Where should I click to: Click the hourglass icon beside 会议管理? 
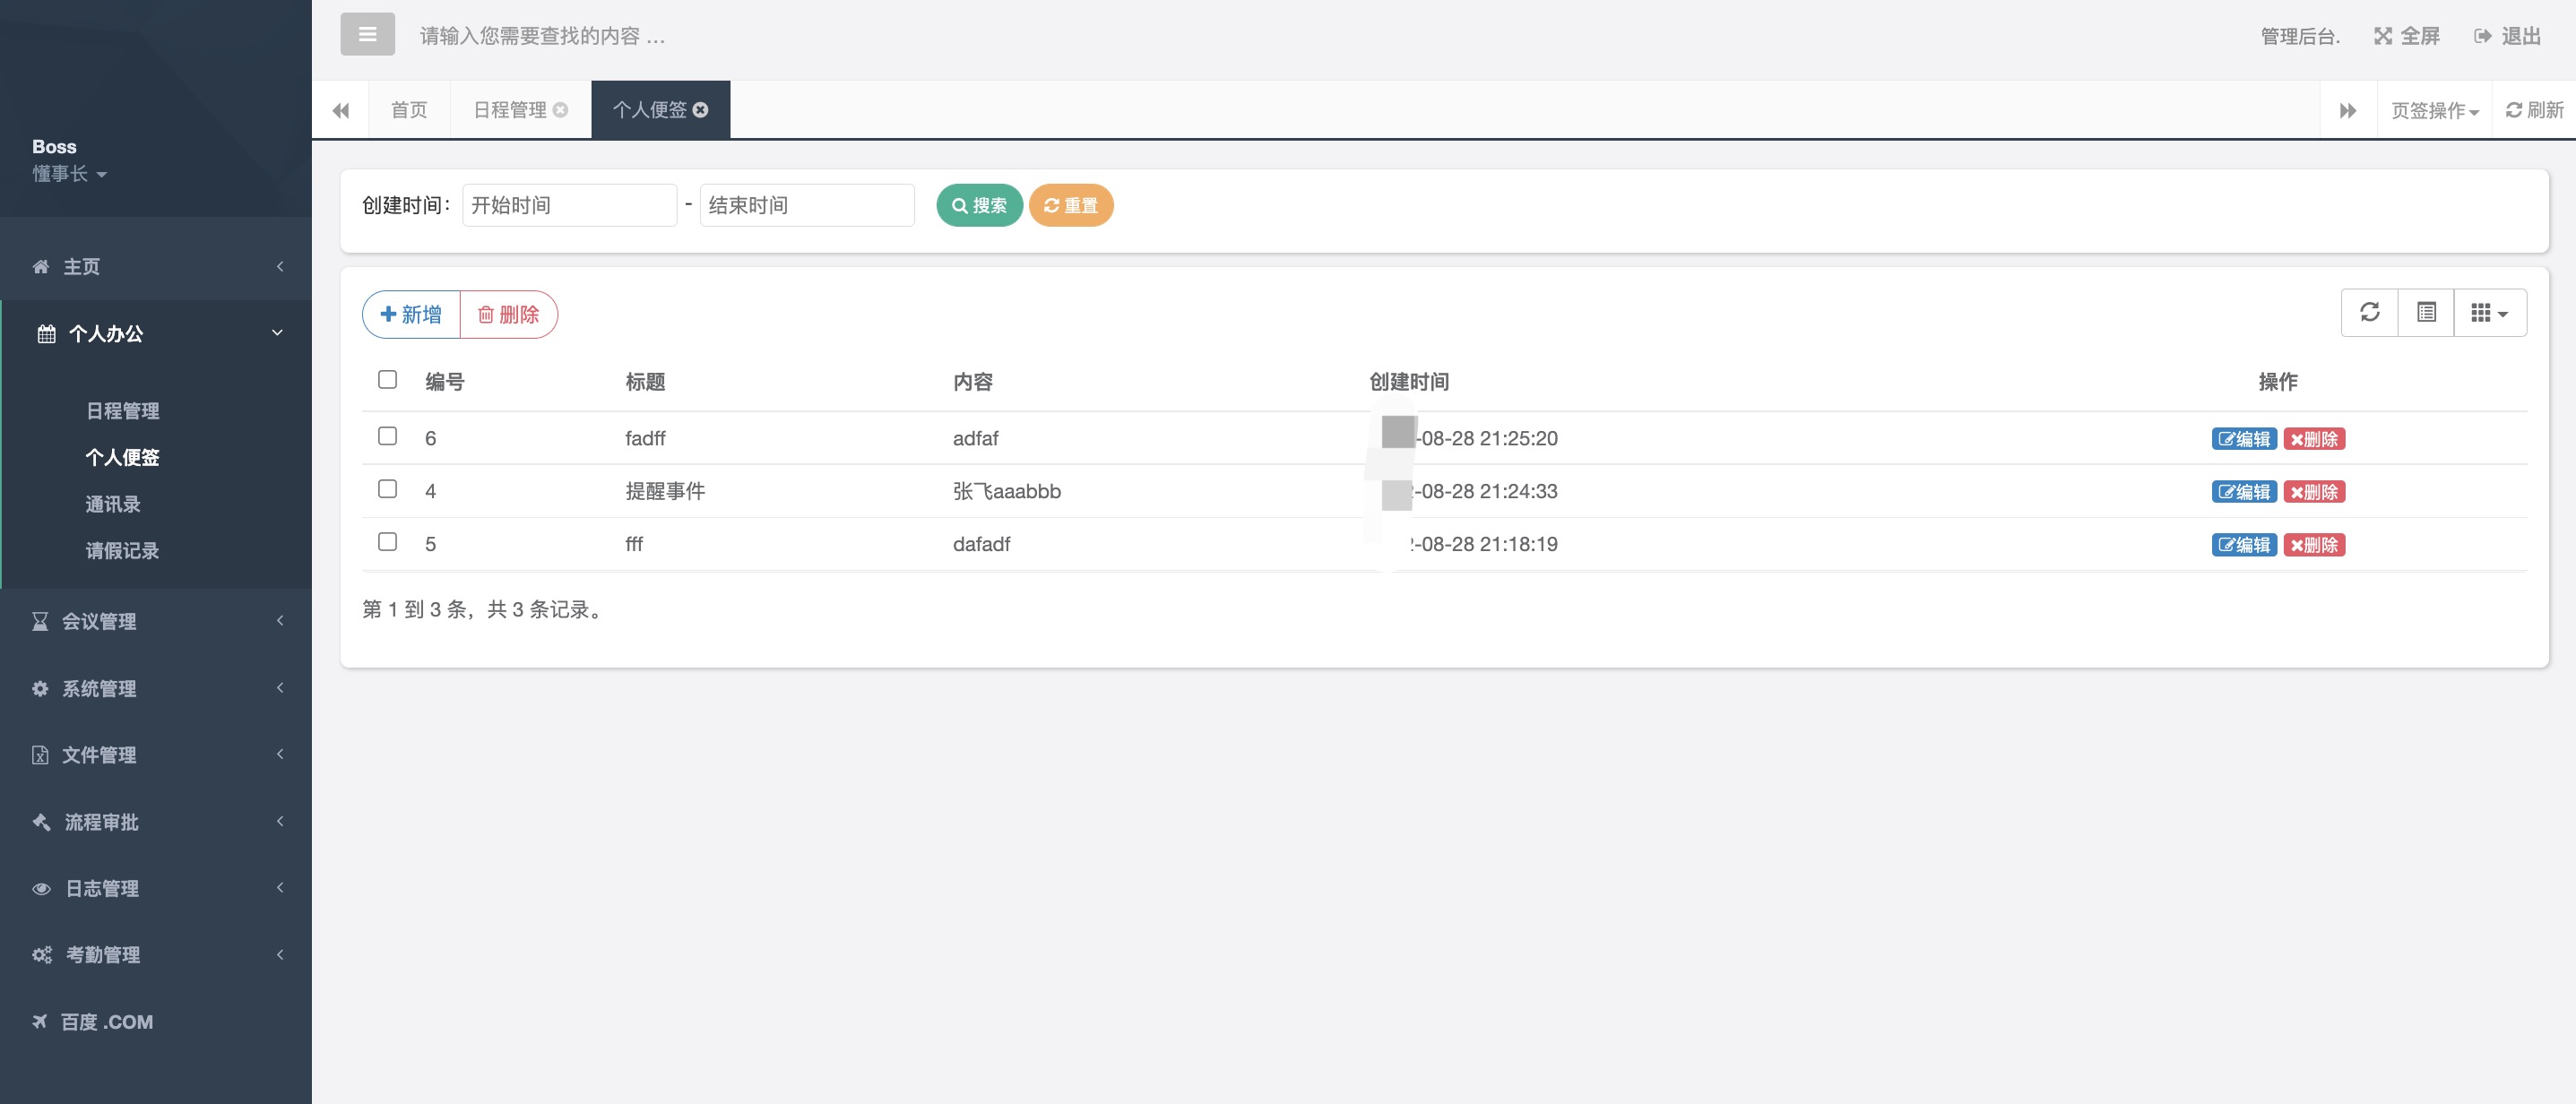[x=40, y=621]
